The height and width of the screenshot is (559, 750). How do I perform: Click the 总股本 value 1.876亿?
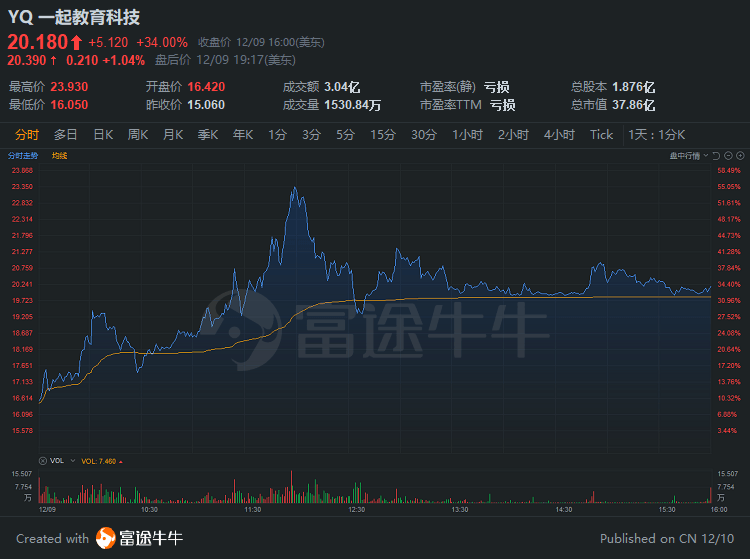click(634, 87)
